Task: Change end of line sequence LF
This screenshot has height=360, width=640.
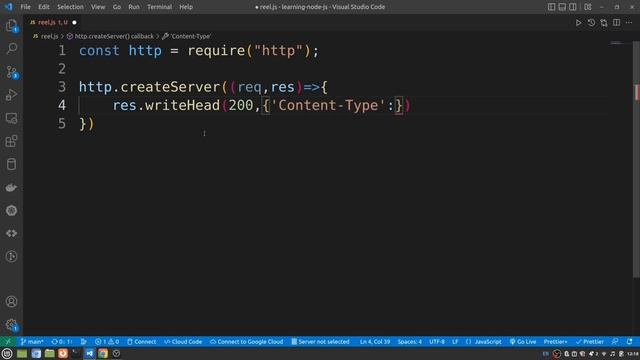Action: [455, 342]
